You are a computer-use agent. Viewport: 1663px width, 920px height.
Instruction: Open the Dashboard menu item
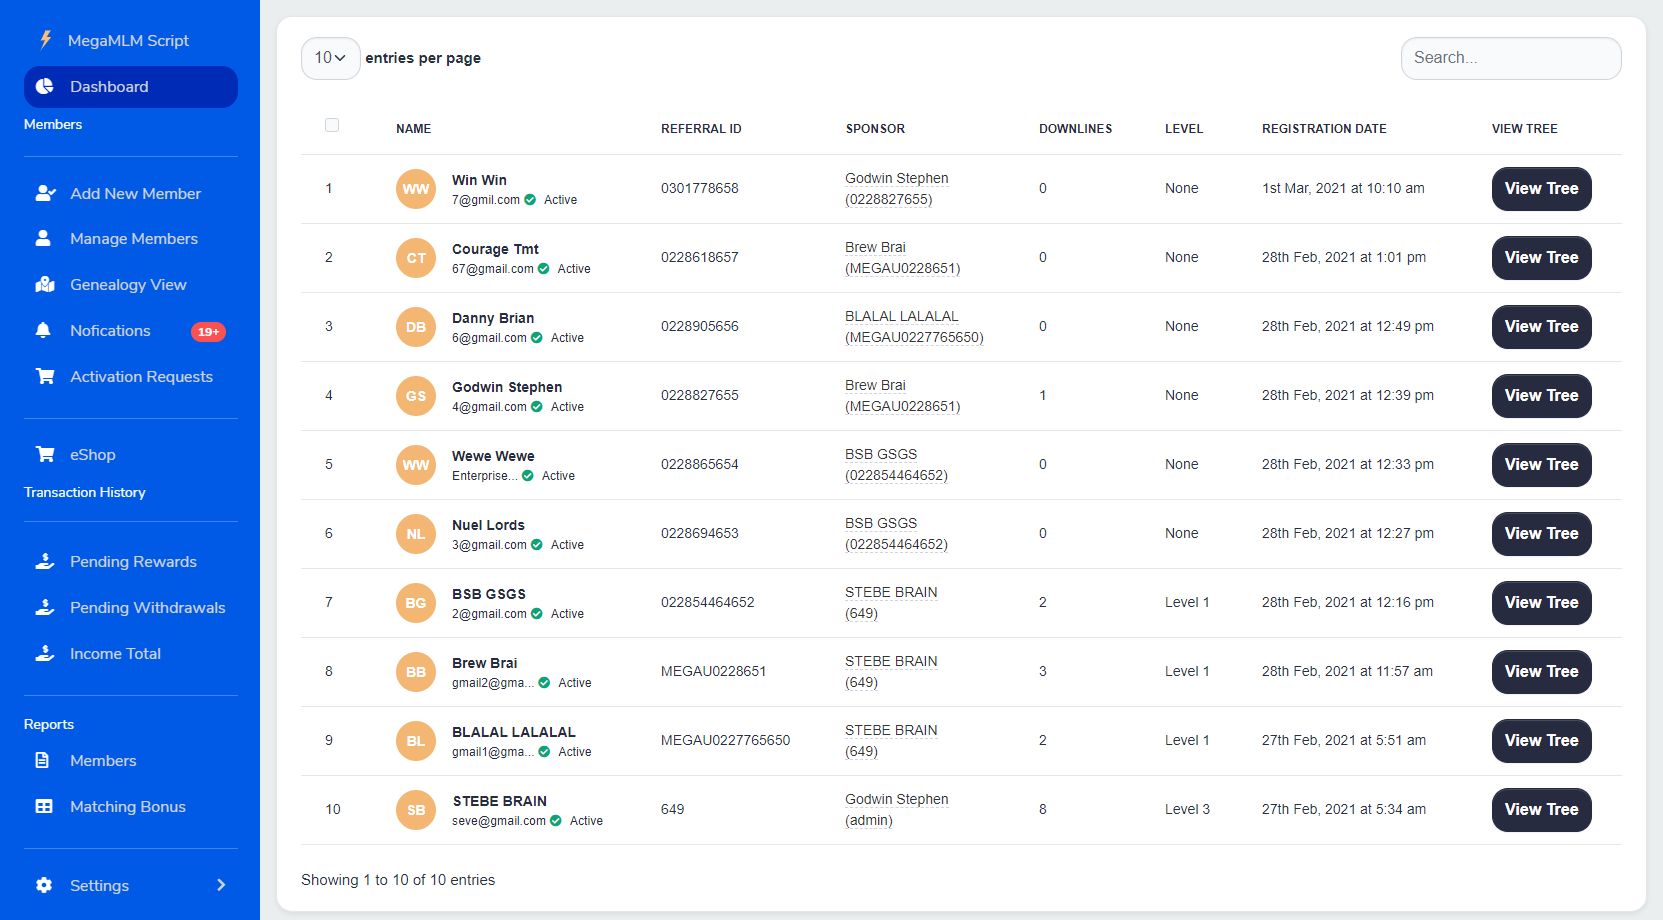[130, 87]
